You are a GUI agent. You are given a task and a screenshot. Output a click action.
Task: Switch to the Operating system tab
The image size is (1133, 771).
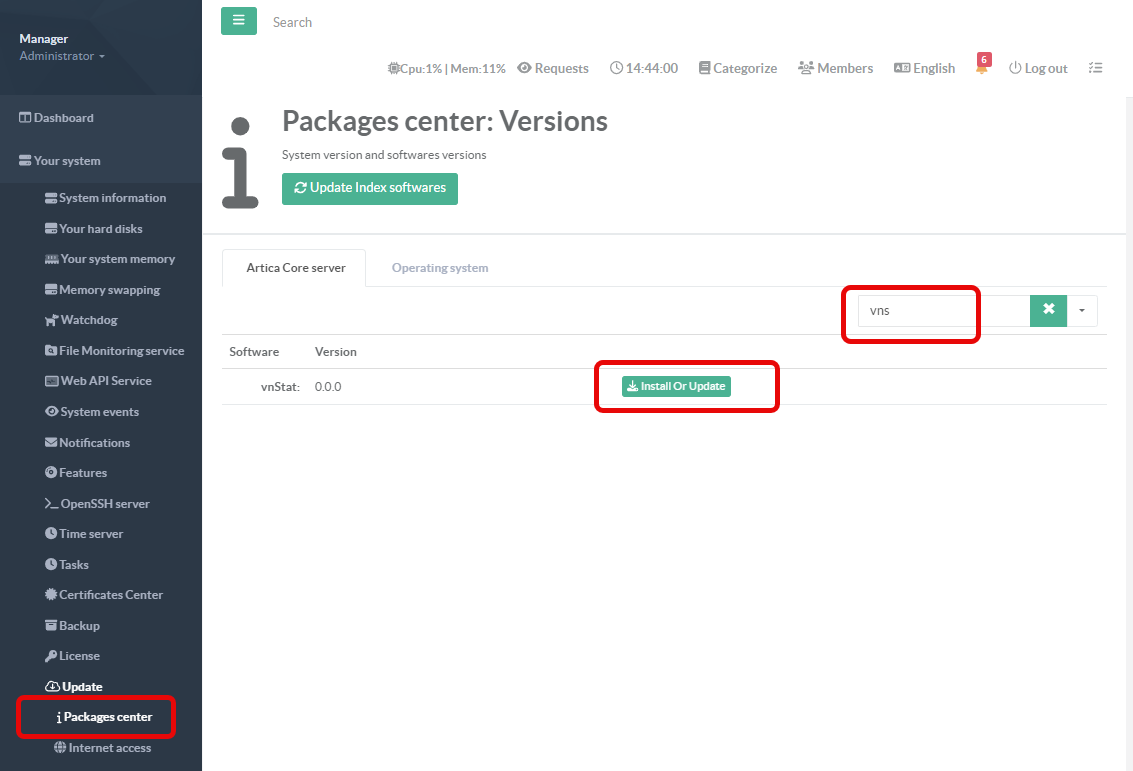440,268
